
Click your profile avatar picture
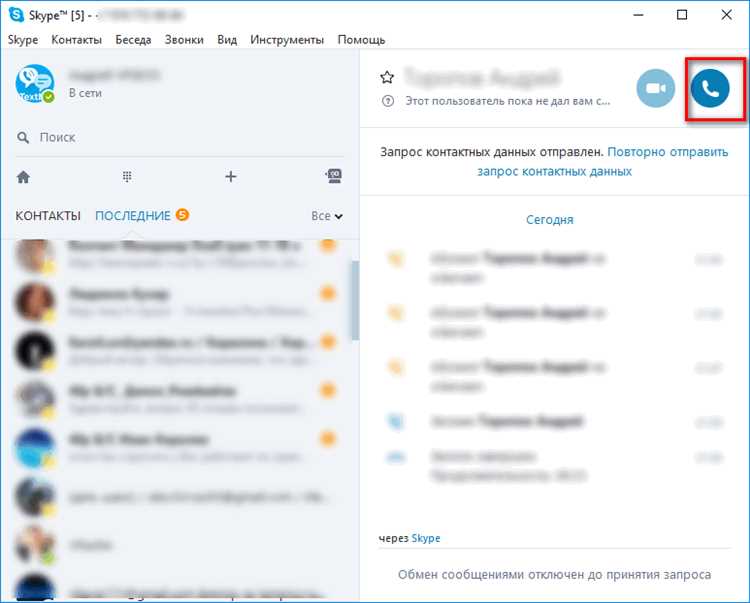[35, 84]
